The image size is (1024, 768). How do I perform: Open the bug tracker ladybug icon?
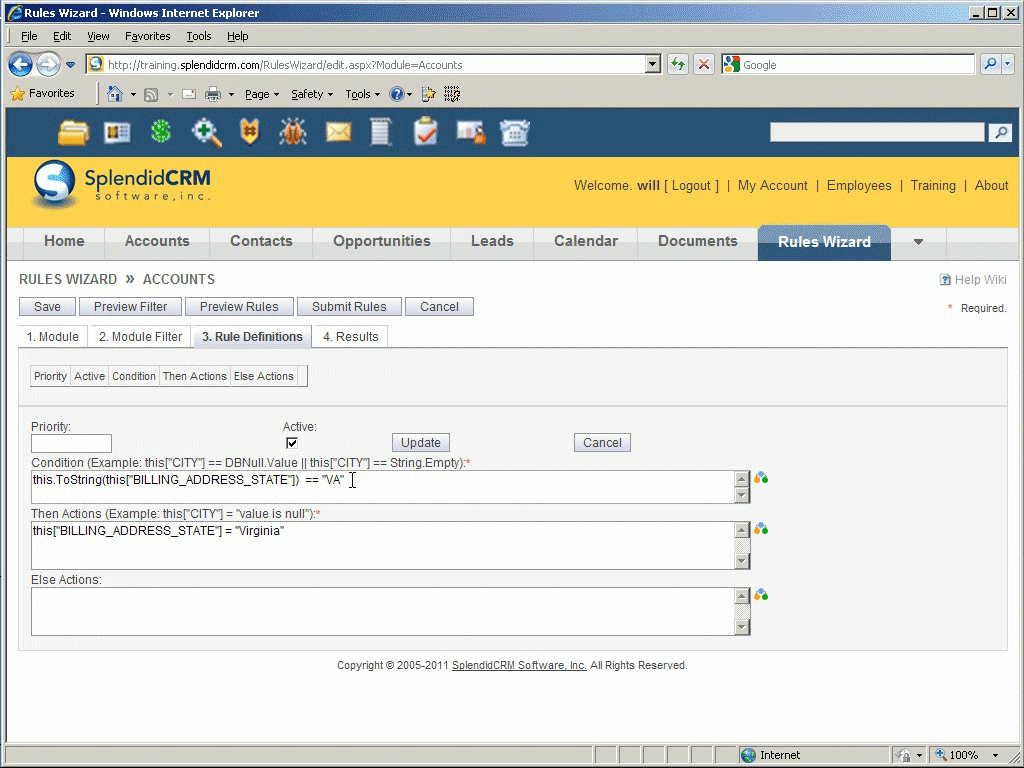tap(292, 132)
